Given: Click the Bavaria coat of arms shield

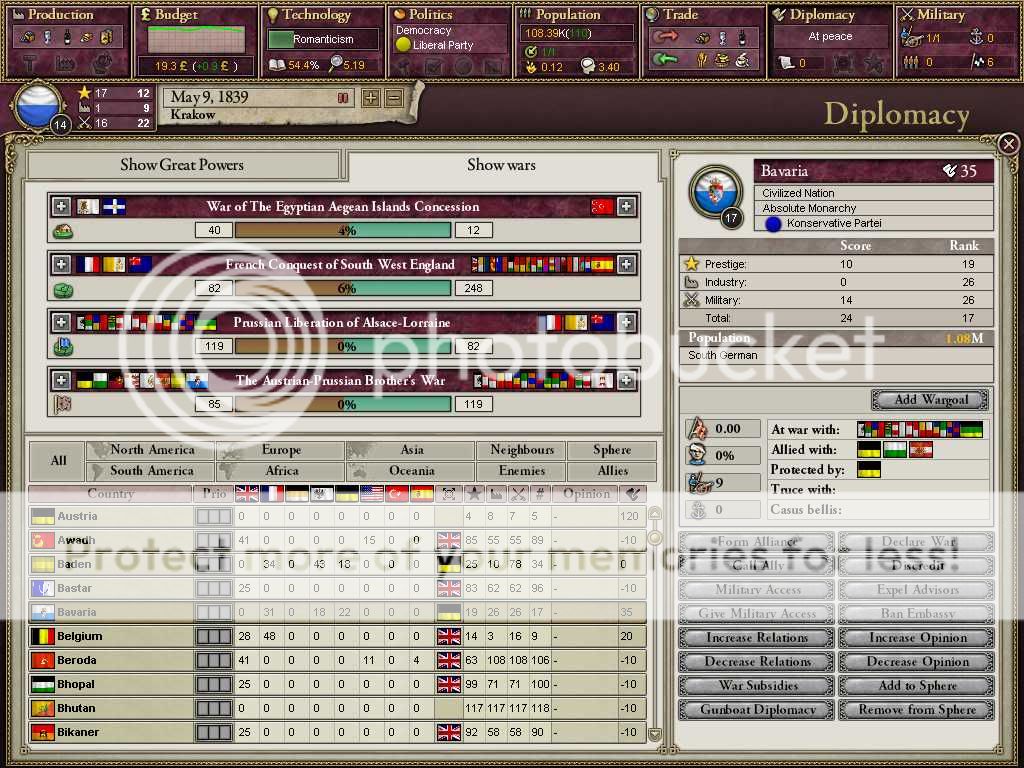Looking at the screenshot, I should 716,191.
